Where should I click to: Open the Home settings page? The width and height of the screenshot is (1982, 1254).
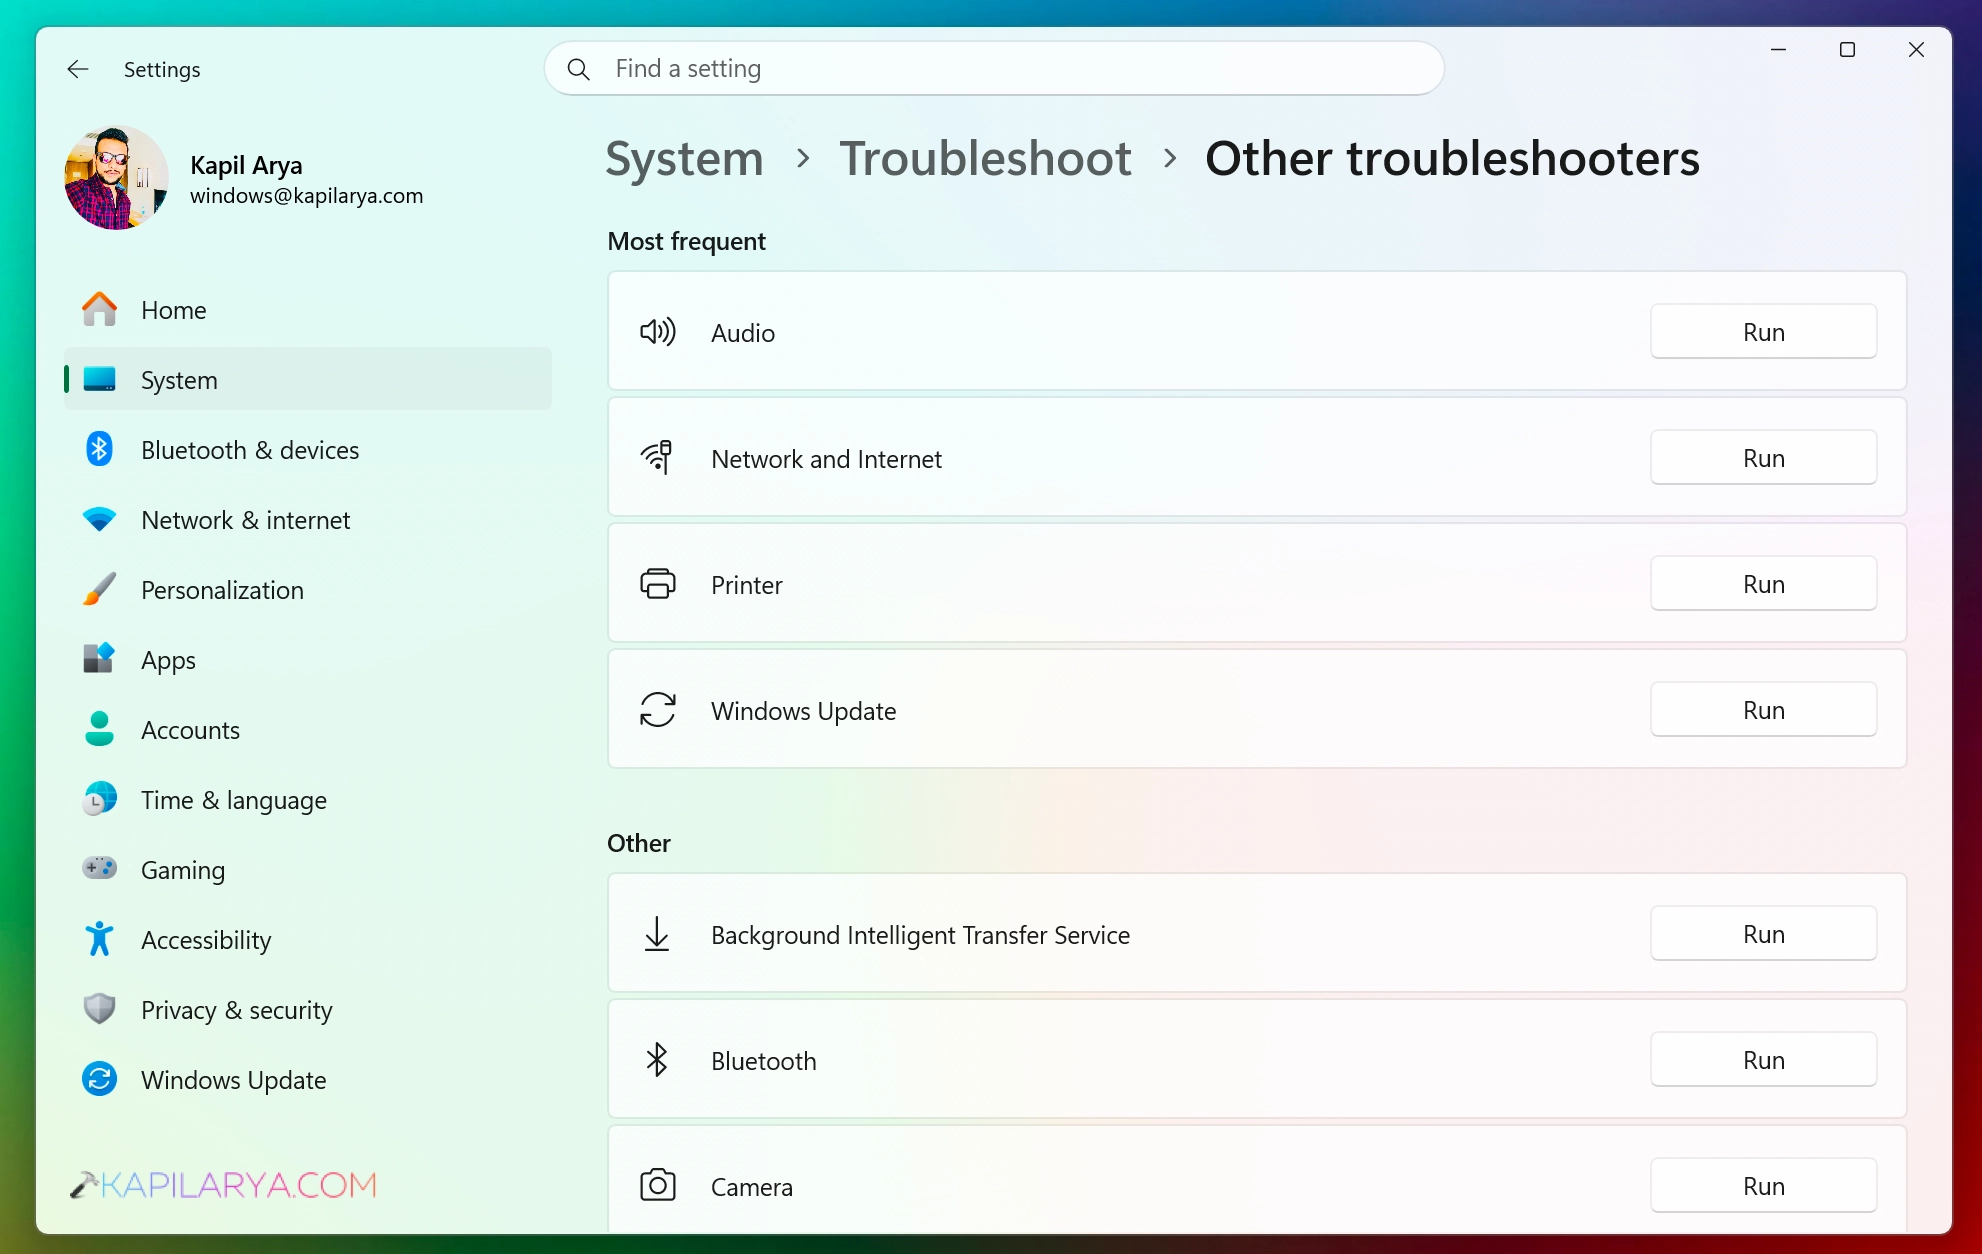(308, 310)
